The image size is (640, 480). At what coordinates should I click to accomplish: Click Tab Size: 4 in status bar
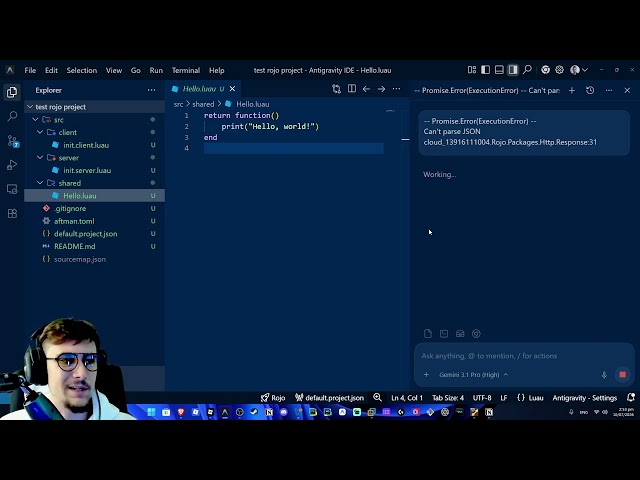(448, 398)
